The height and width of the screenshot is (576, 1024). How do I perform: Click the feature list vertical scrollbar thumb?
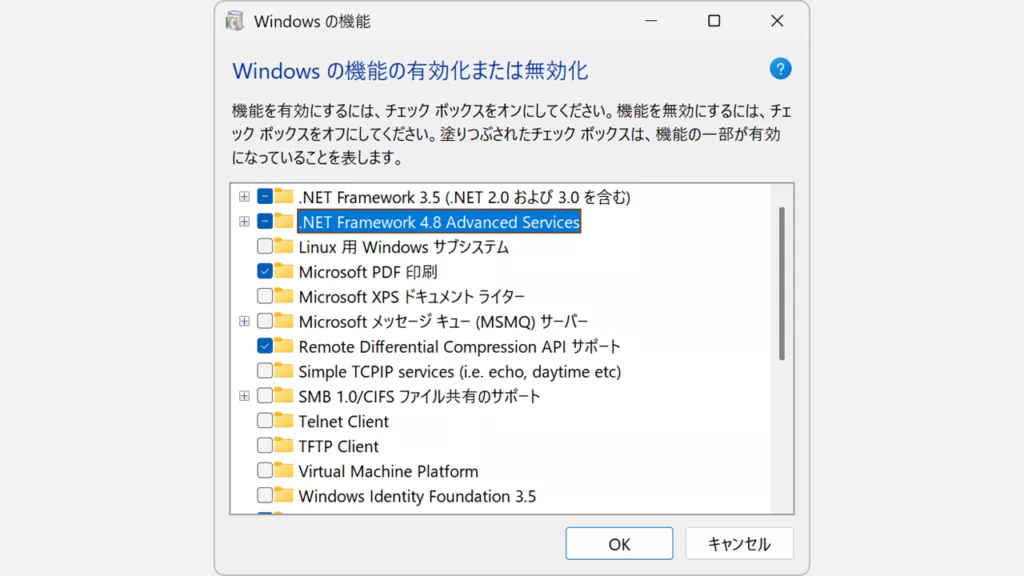pyautogui.click(x=782, y=283)
